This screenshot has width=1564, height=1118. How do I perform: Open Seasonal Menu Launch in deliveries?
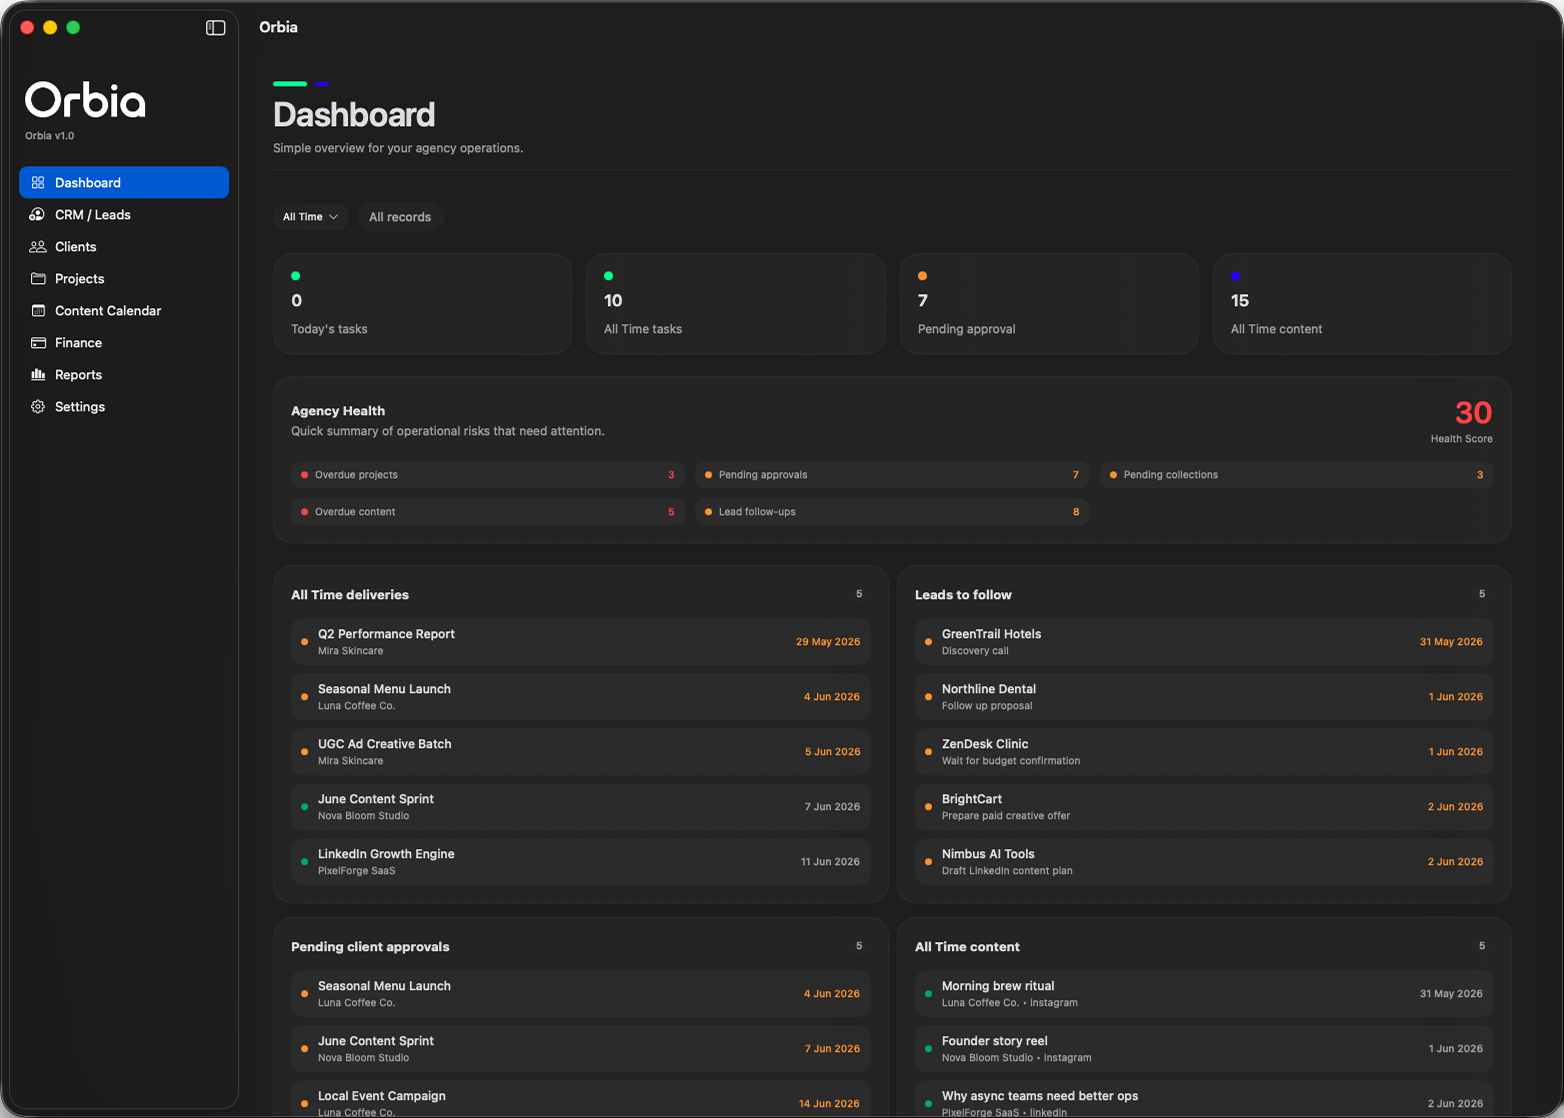(x=581, y=697)
